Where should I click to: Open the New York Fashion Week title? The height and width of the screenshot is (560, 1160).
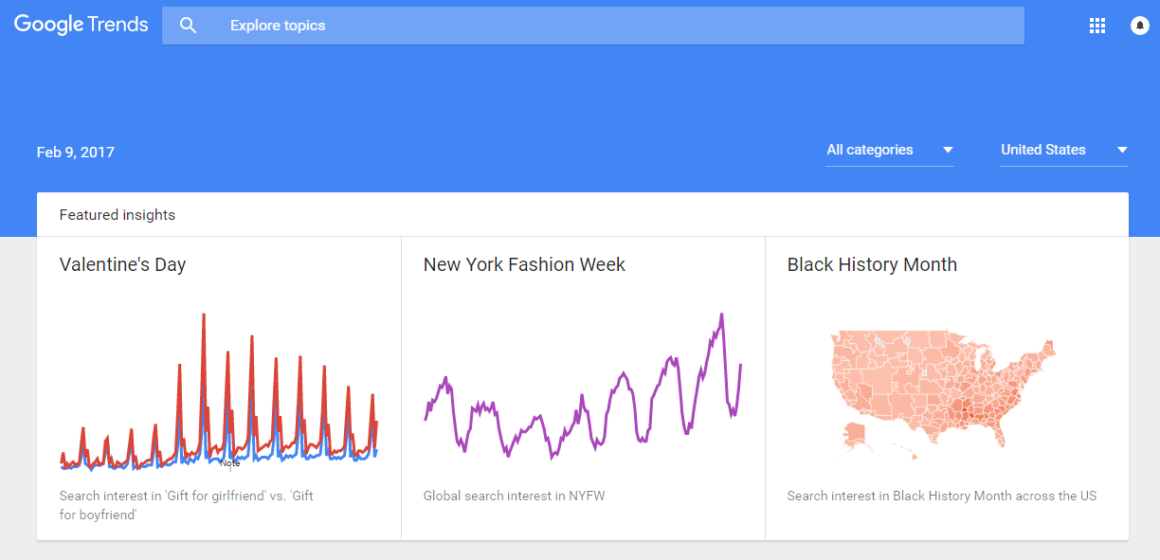[525, 265]
